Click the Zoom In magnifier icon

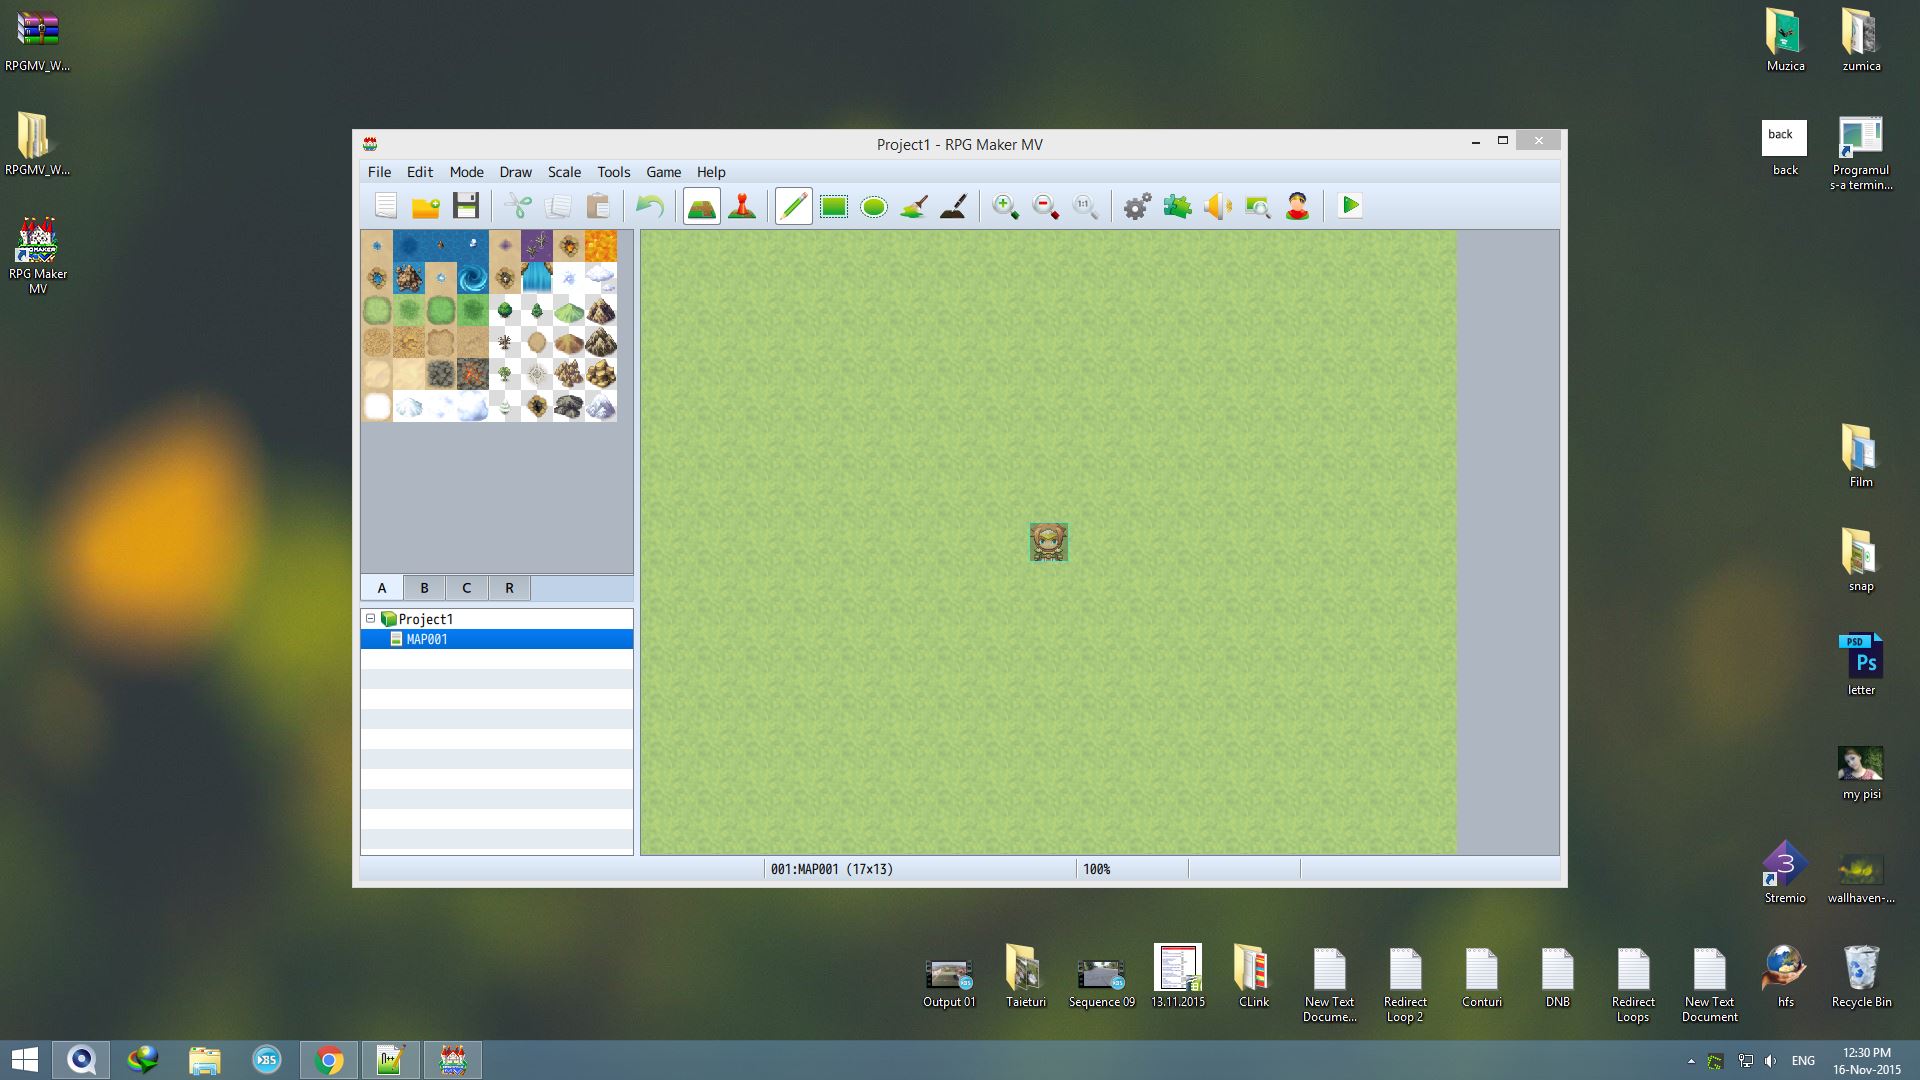(x=1005, y=206)
